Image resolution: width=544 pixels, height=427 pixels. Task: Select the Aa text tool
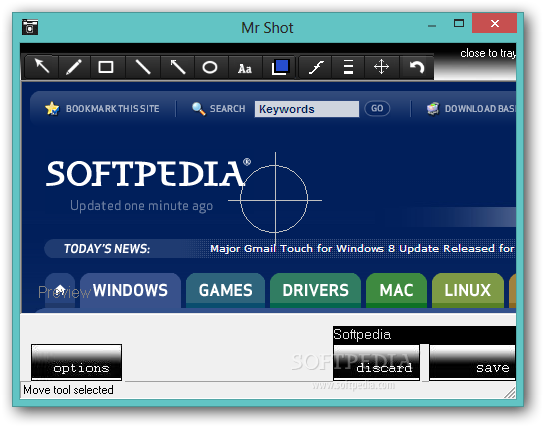tap(245, 67)
